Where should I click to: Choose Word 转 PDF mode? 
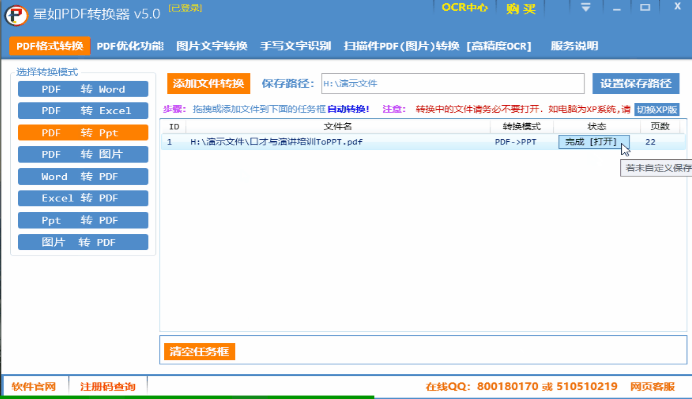(x=83, y=177)
